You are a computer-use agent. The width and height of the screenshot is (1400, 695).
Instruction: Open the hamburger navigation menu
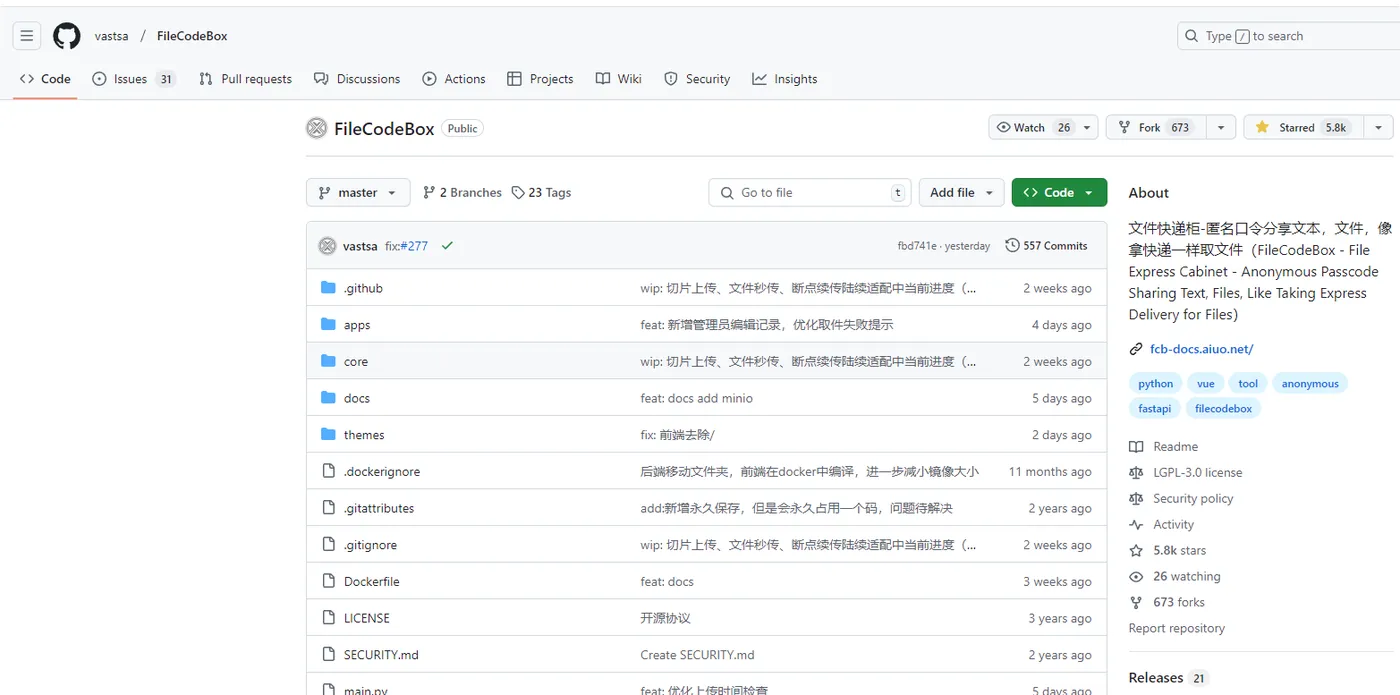27,36
